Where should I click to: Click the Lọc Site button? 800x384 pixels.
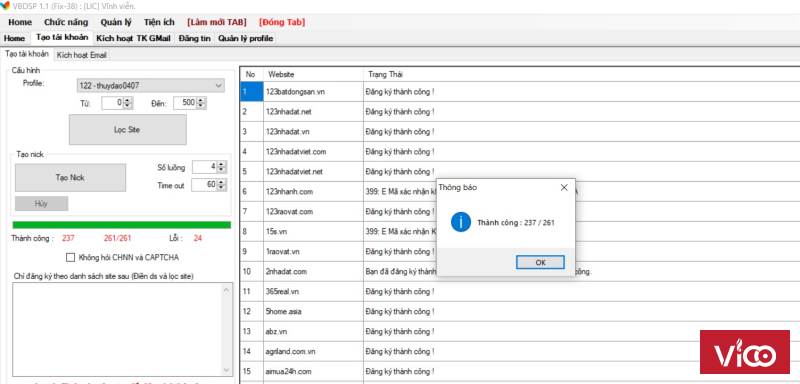click(x=128, y=130)
